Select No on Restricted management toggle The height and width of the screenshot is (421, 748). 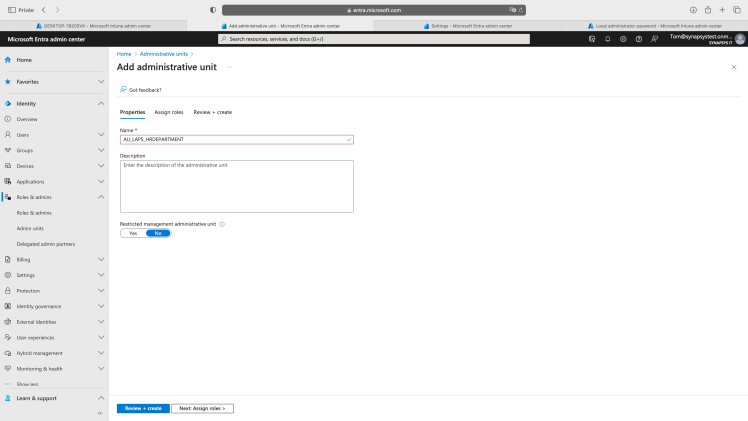158,233
